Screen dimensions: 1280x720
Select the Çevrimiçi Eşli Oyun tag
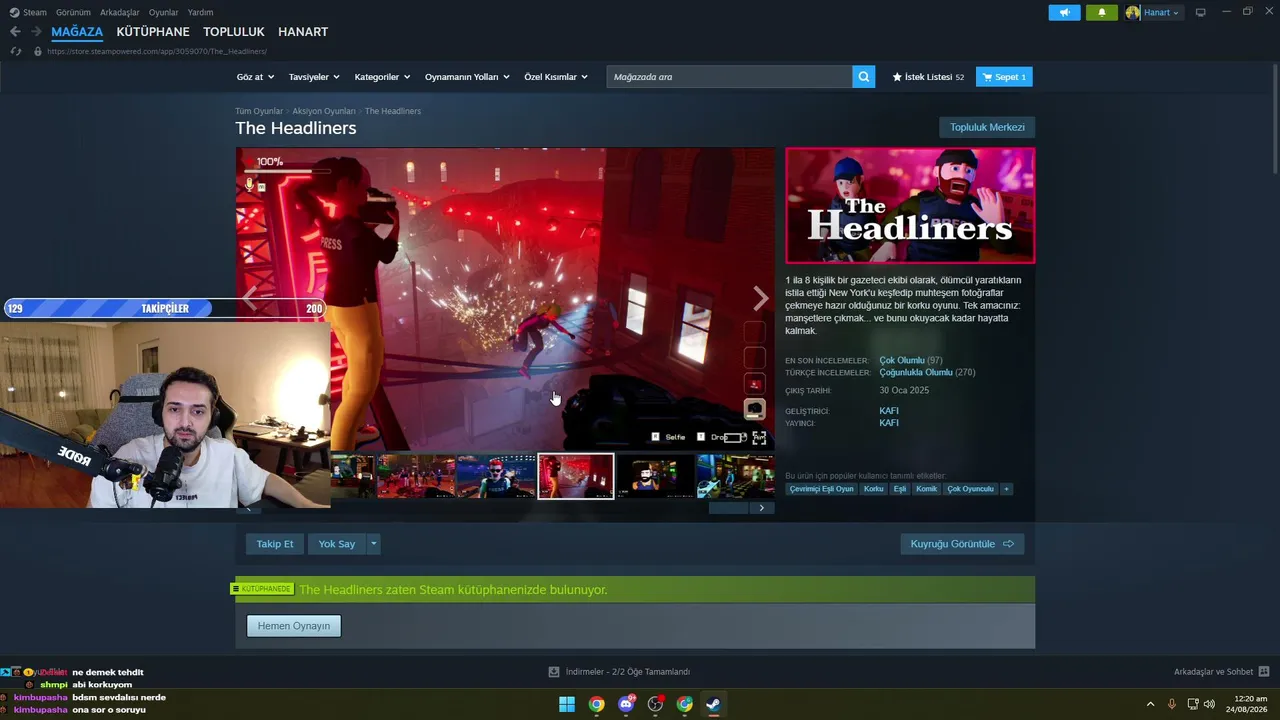[822, 489]
